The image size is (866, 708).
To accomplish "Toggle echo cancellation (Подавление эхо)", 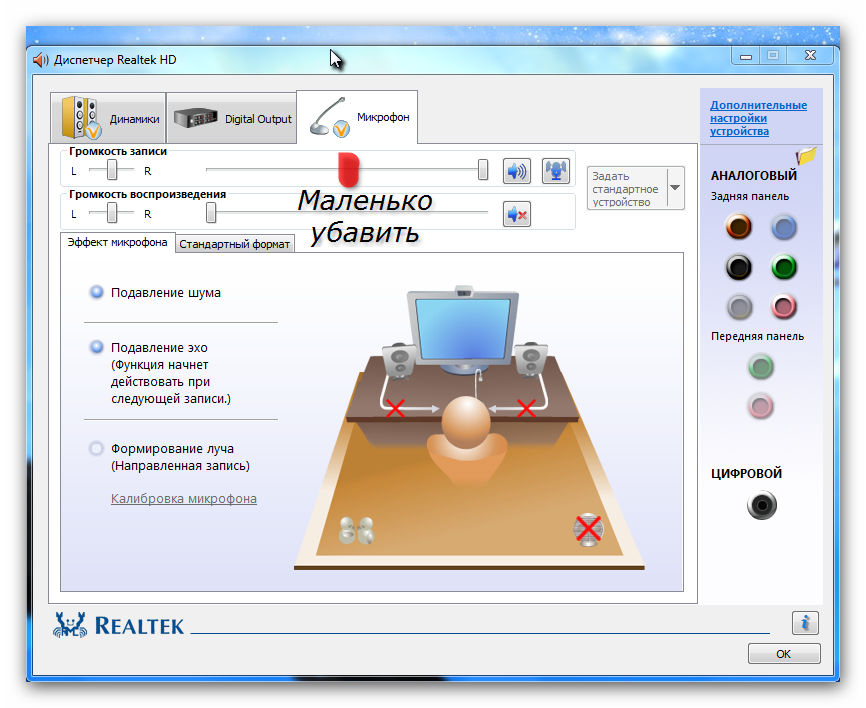I will pyautogui.click(x=97, y=347).
